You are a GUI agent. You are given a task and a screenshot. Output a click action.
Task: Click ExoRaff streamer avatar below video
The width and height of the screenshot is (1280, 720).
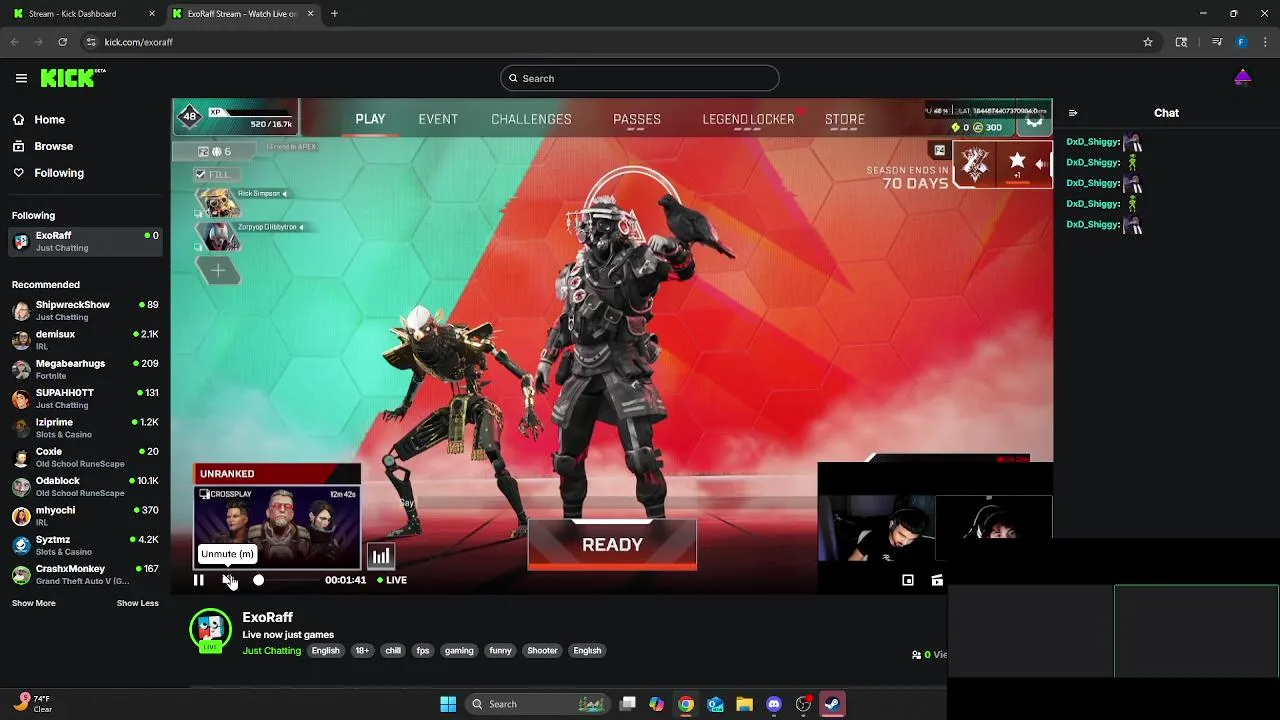tap(210, 630)
